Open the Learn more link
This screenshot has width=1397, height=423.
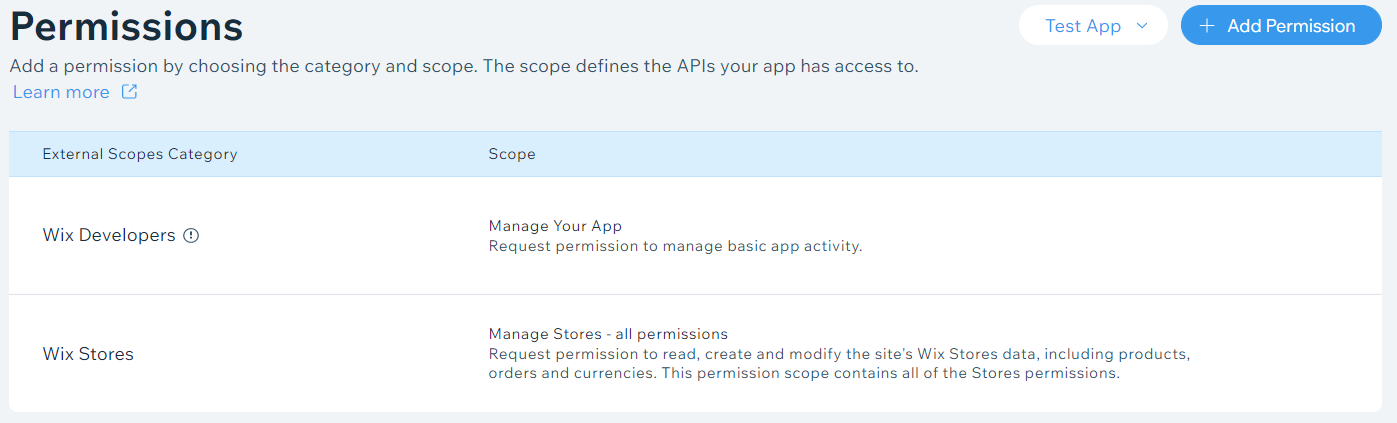[61, 92]
